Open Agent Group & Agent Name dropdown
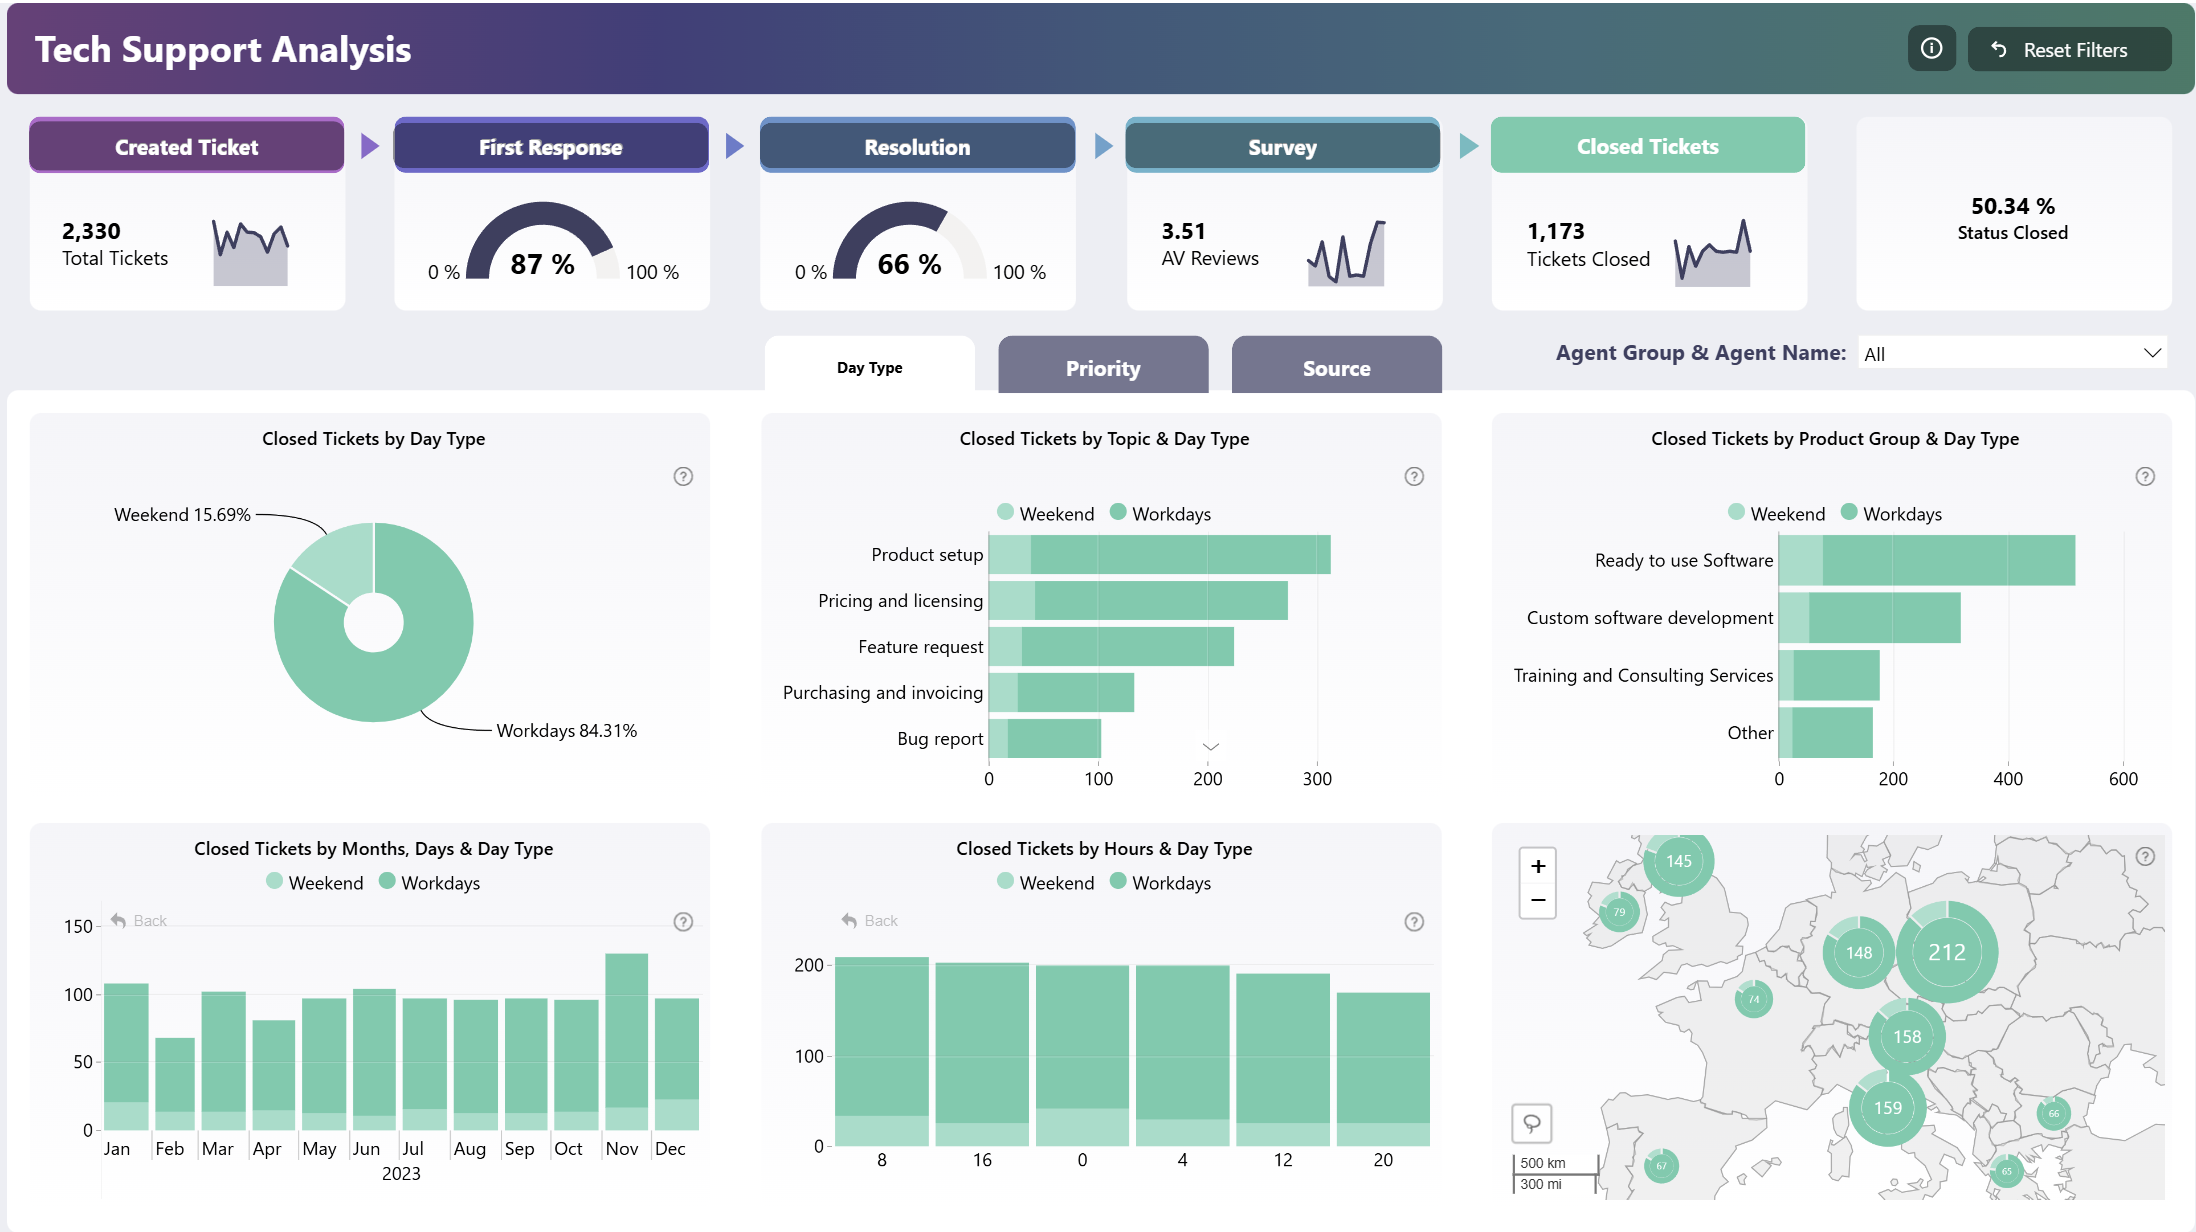 tap(2012, 354)
